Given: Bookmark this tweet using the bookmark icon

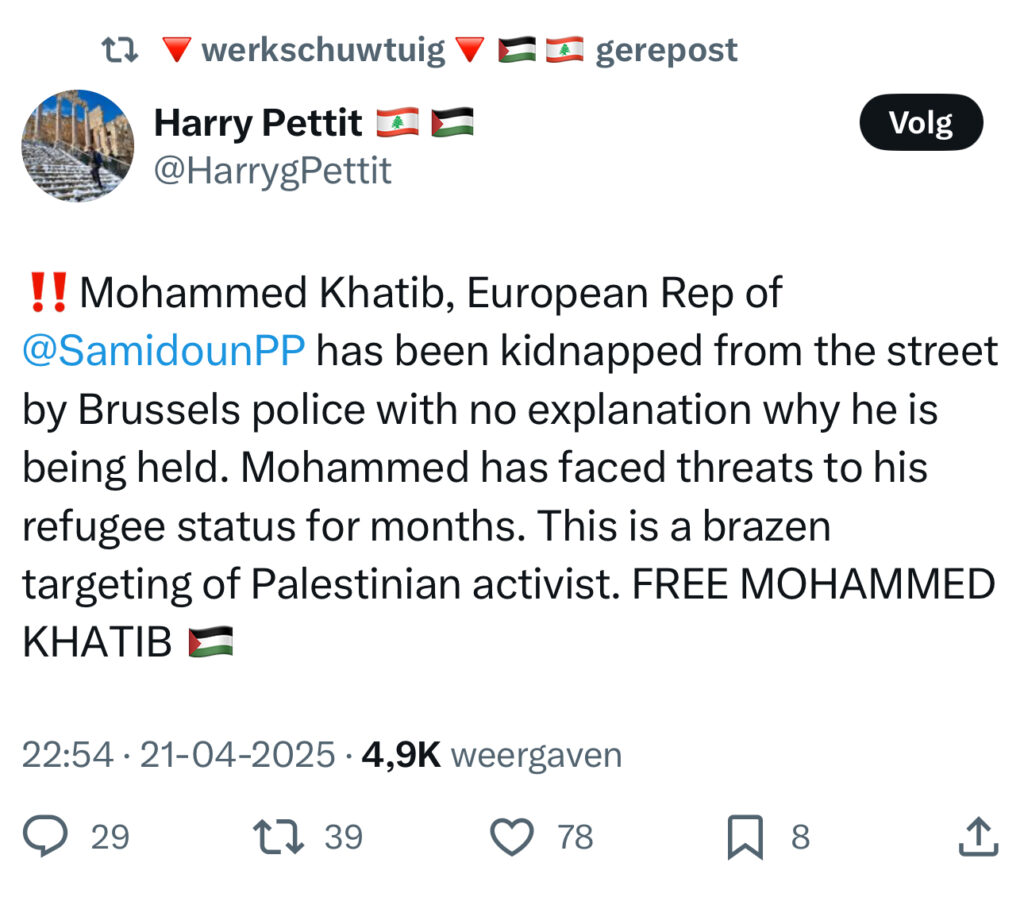Looking at the screenshot, I should click(745, 836).
